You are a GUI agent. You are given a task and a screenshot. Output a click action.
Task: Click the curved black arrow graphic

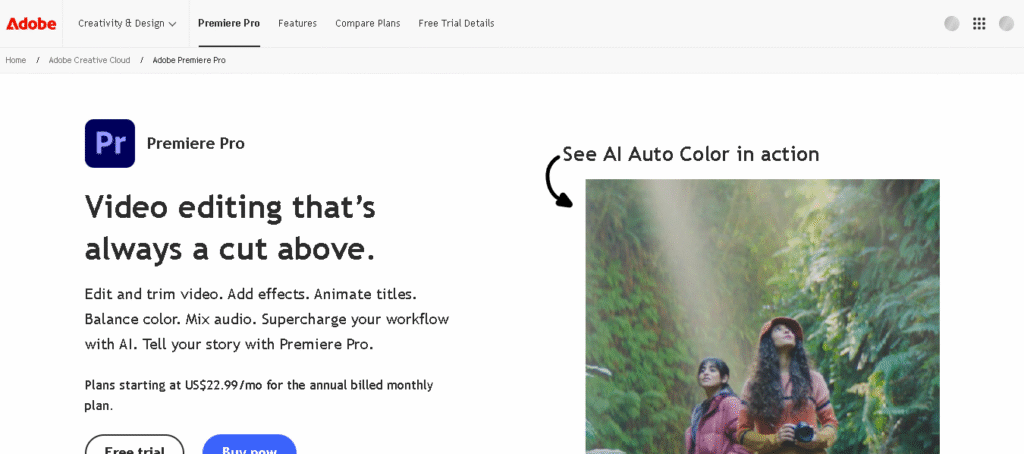click(x=557, y=182)
